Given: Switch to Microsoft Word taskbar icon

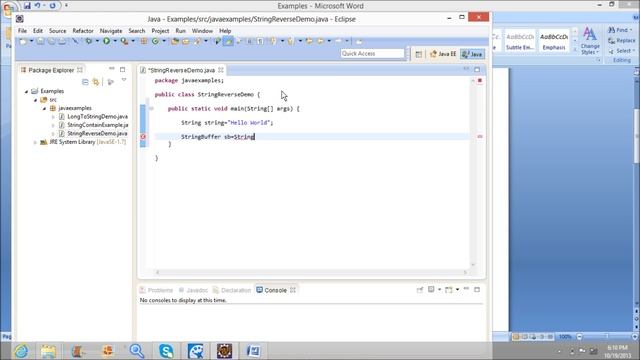Looking at the screenshot, I should (253, 351).
